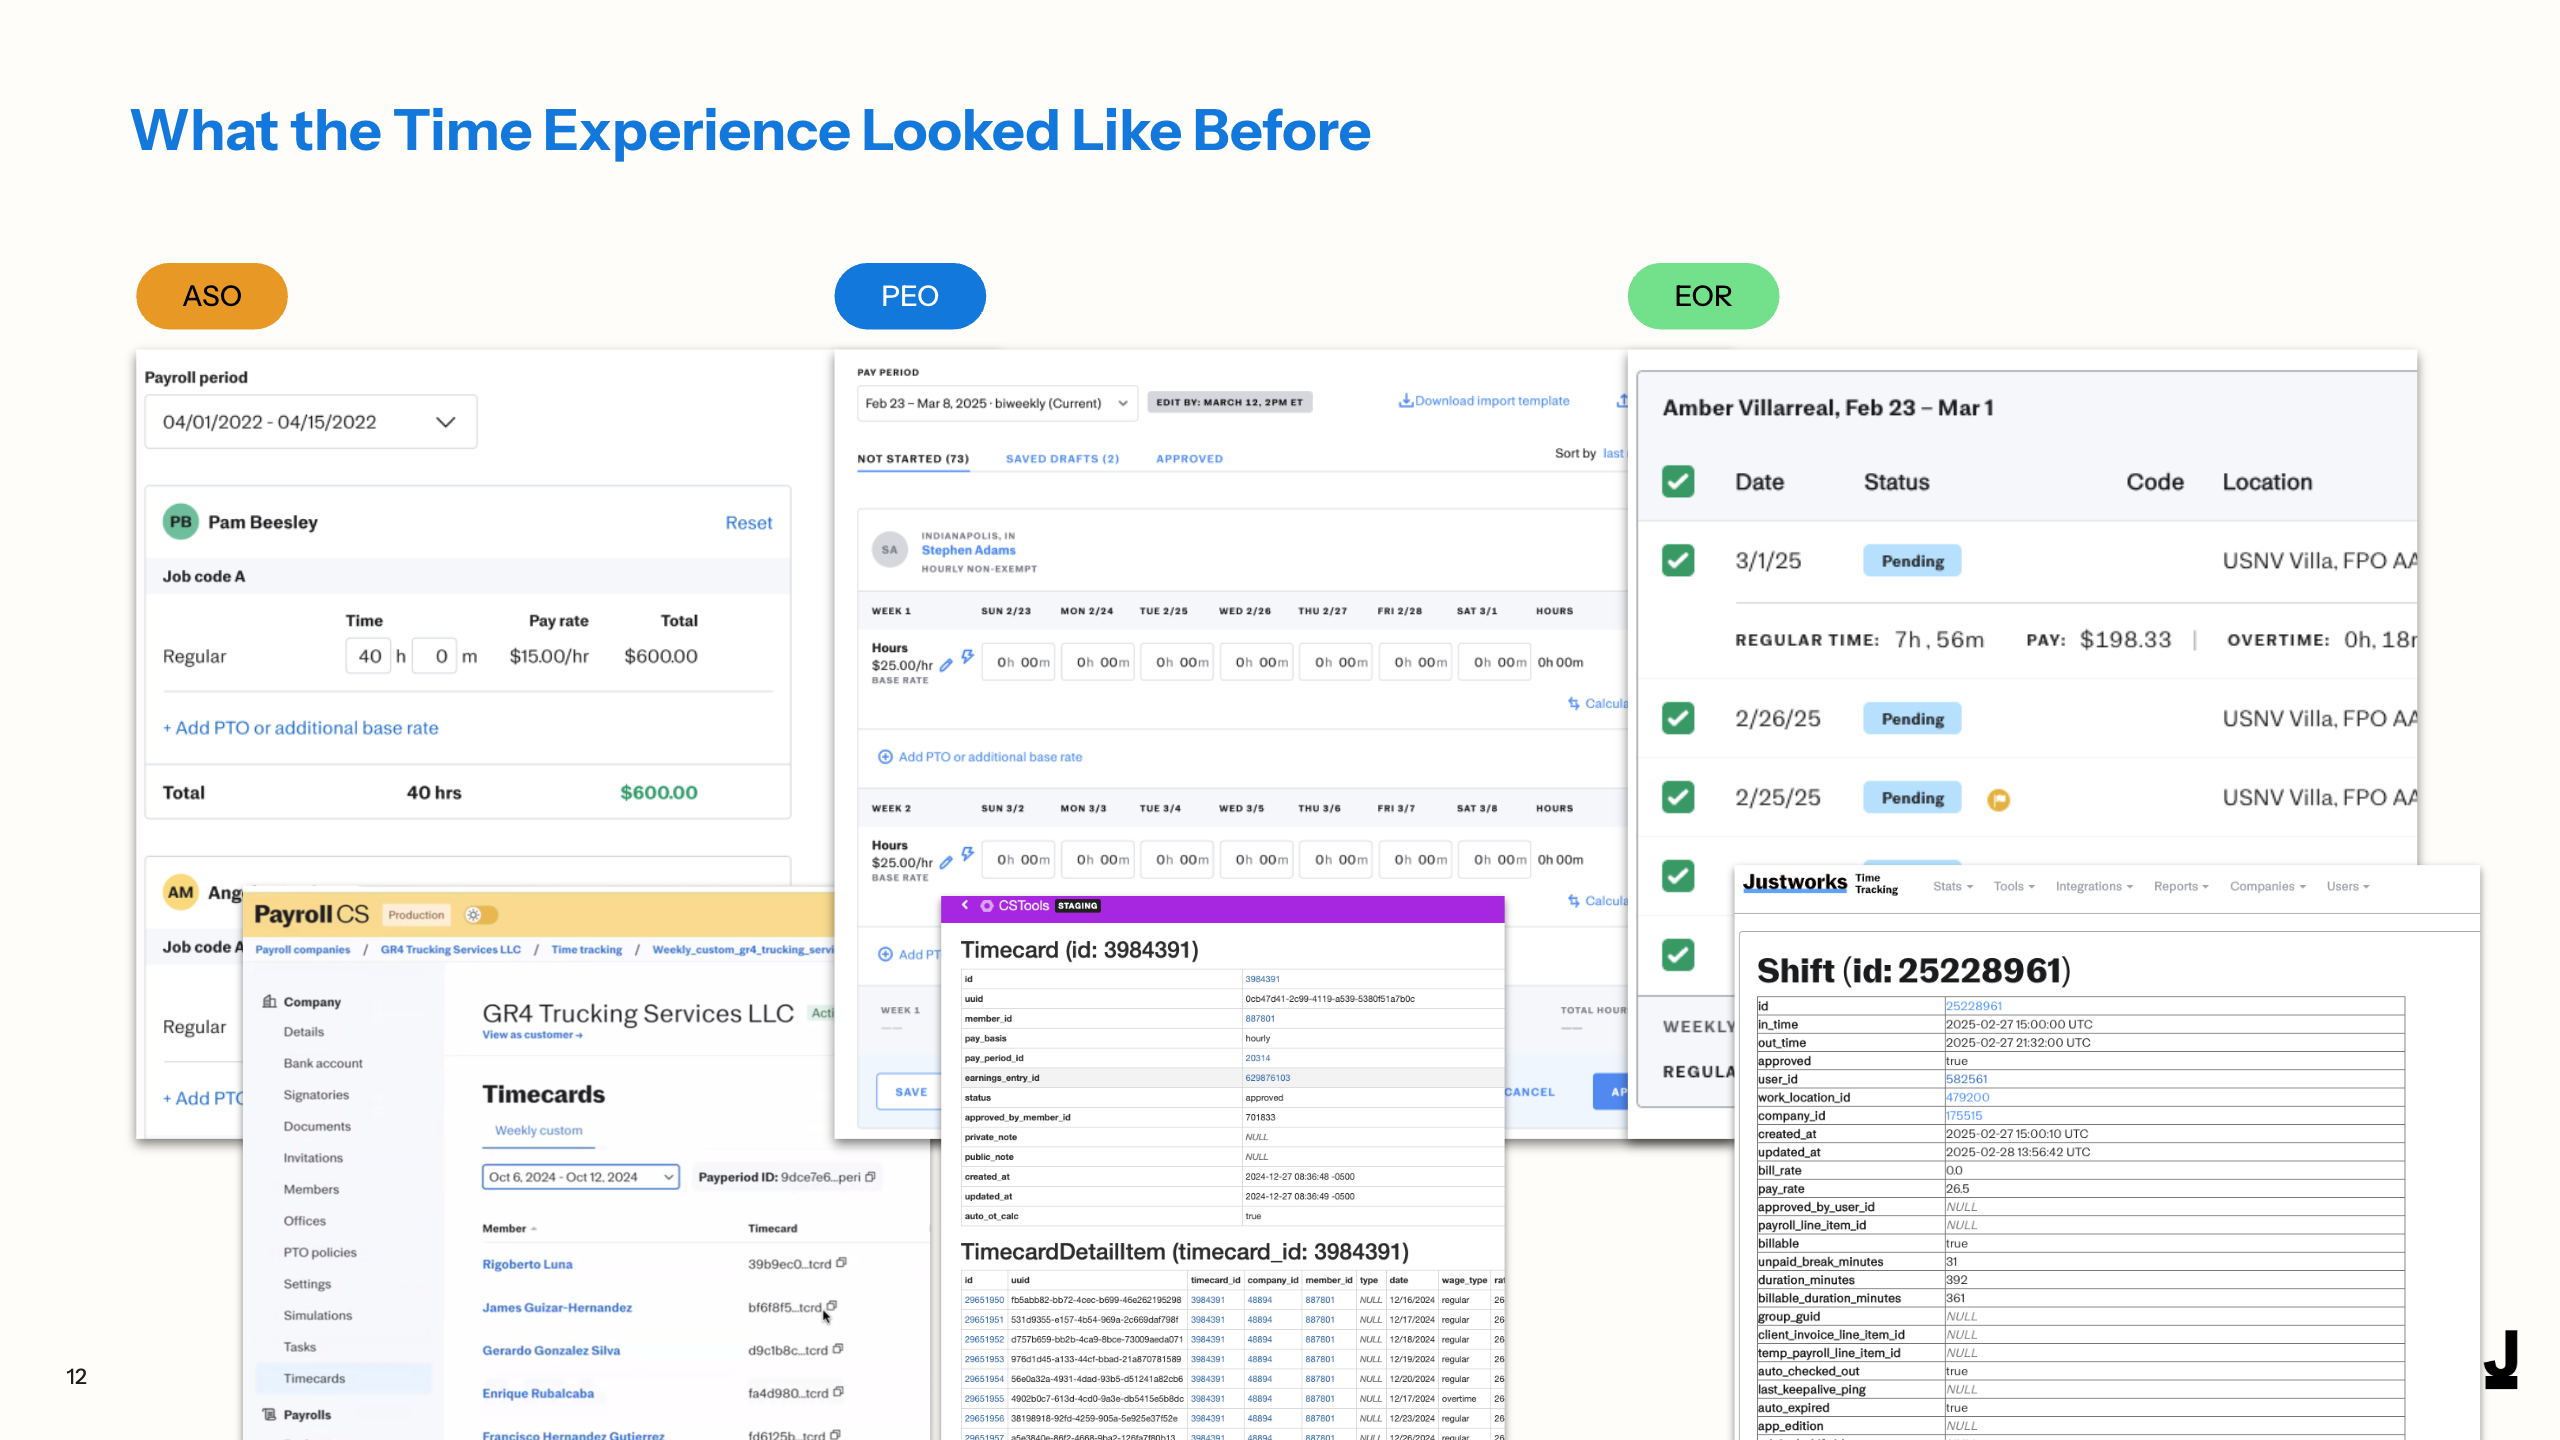Uncheck the 2/25/25 shift checkbox

coord(1678,797)
